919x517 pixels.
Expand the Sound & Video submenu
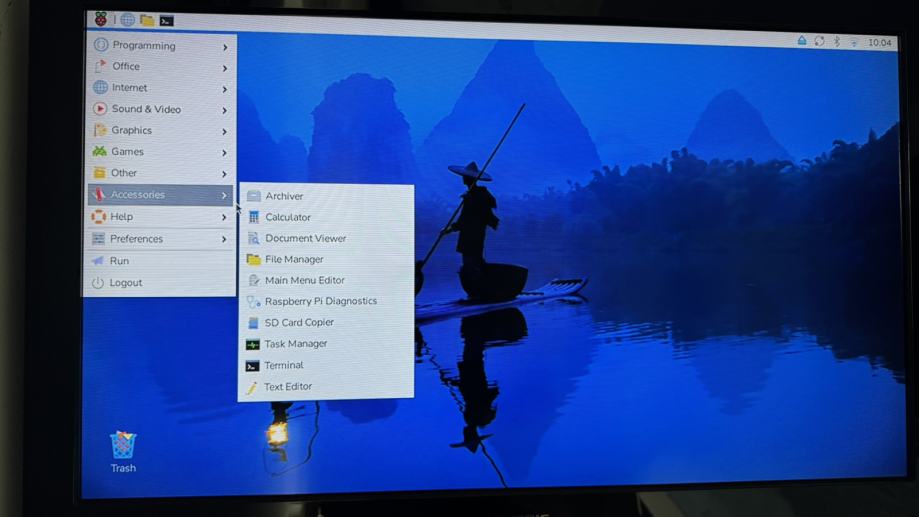(160, 109)
